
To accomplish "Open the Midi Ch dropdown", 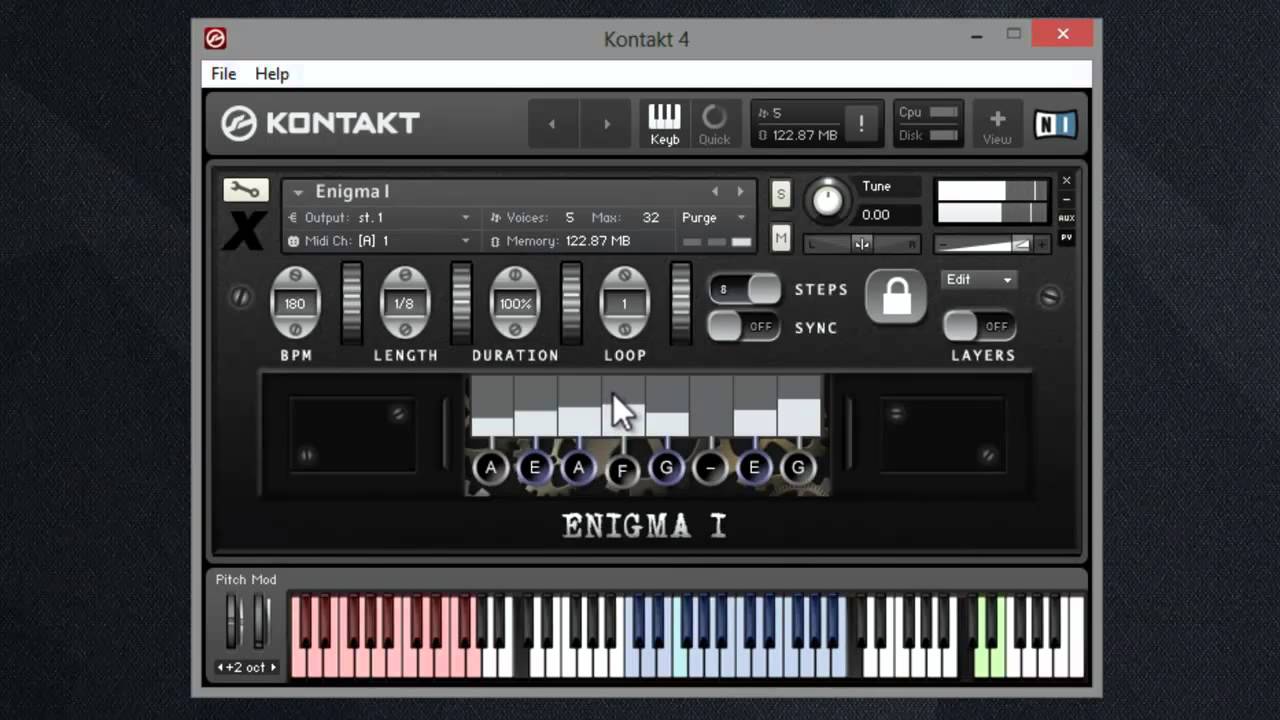I will tap(379, 241).
